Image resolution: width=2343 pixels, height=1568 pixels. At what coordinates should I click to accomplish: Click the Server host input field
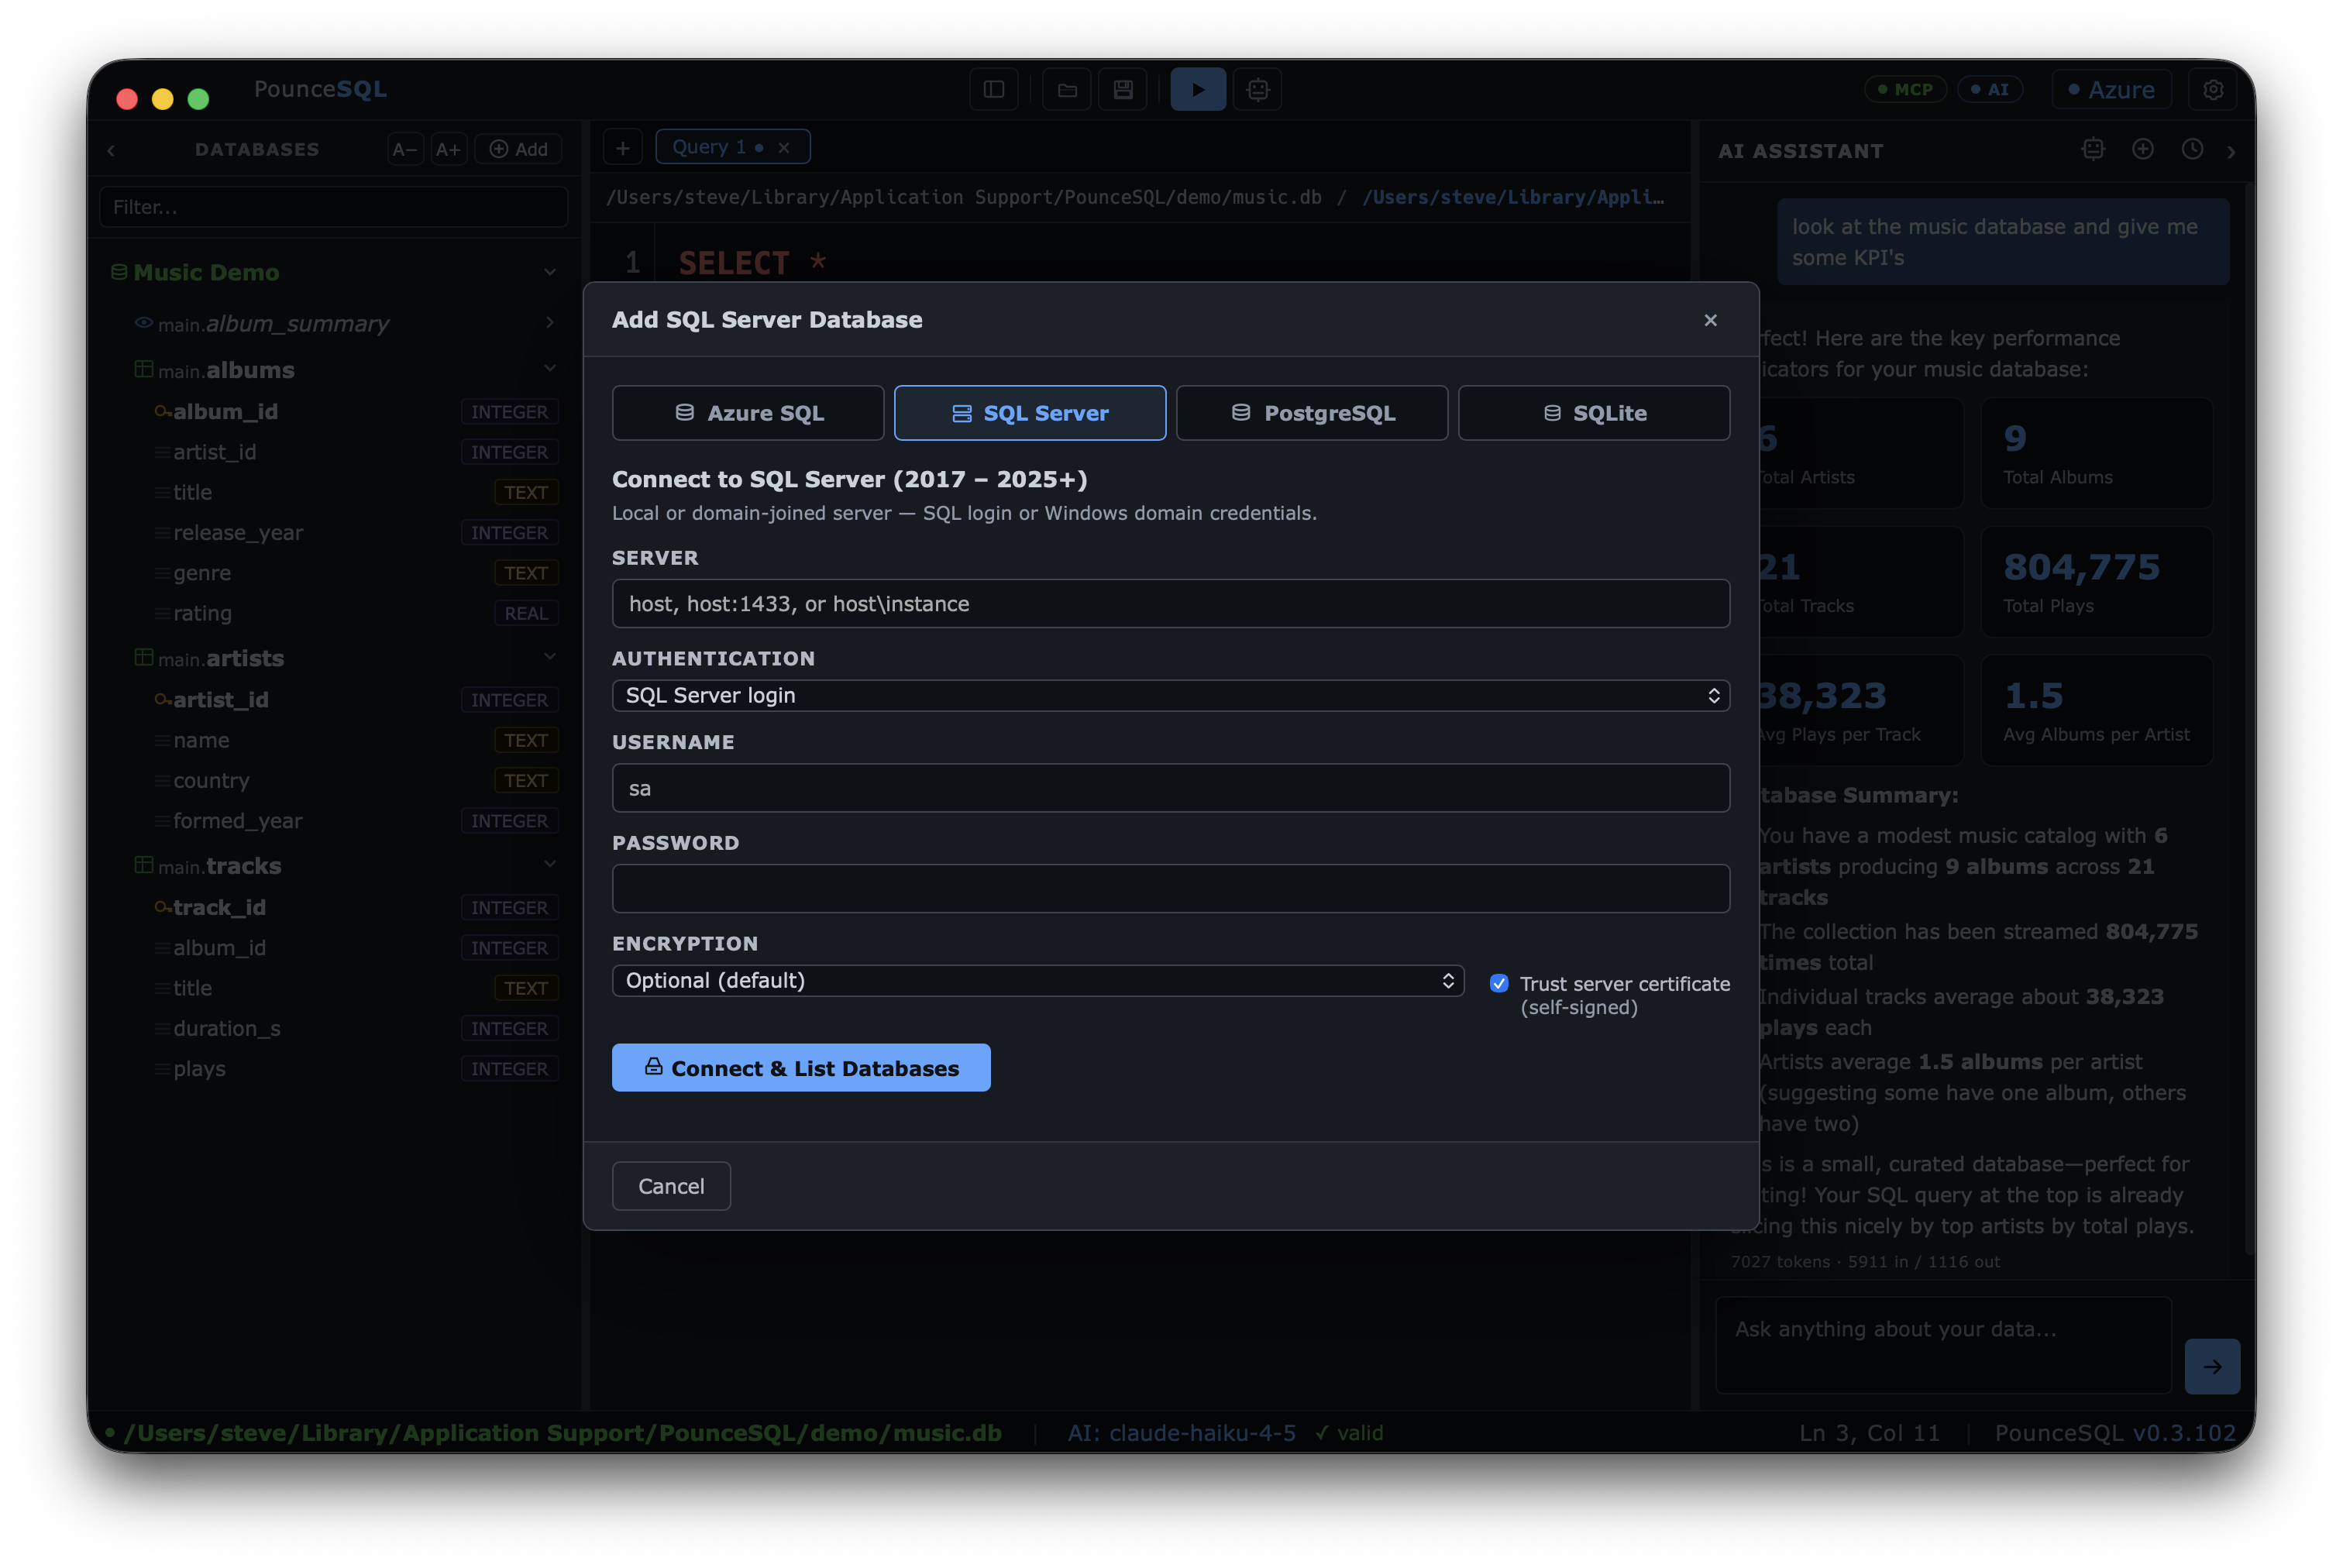(1171, 604)
